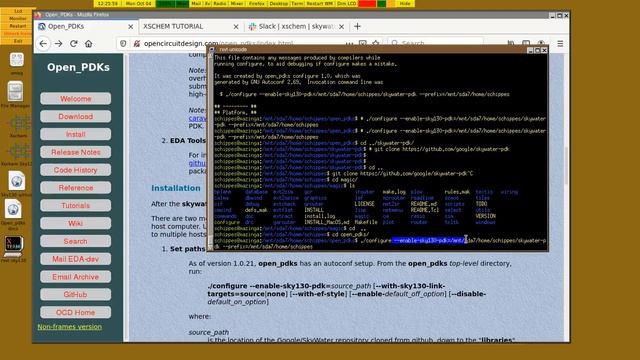Open the Search sidebar button
Screen dimensions: 640x360
(76, 241)
